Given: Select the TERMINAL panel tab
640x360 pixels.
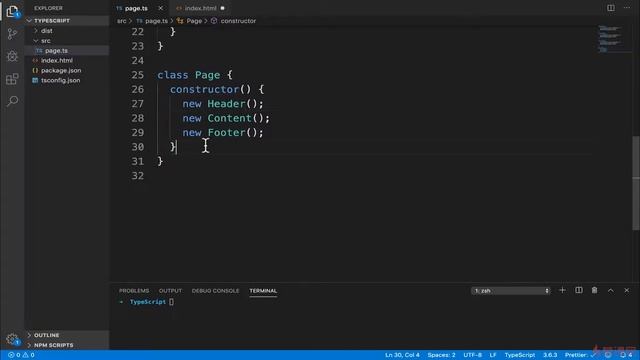Looking at the screenshot, I should pos(263,291).
